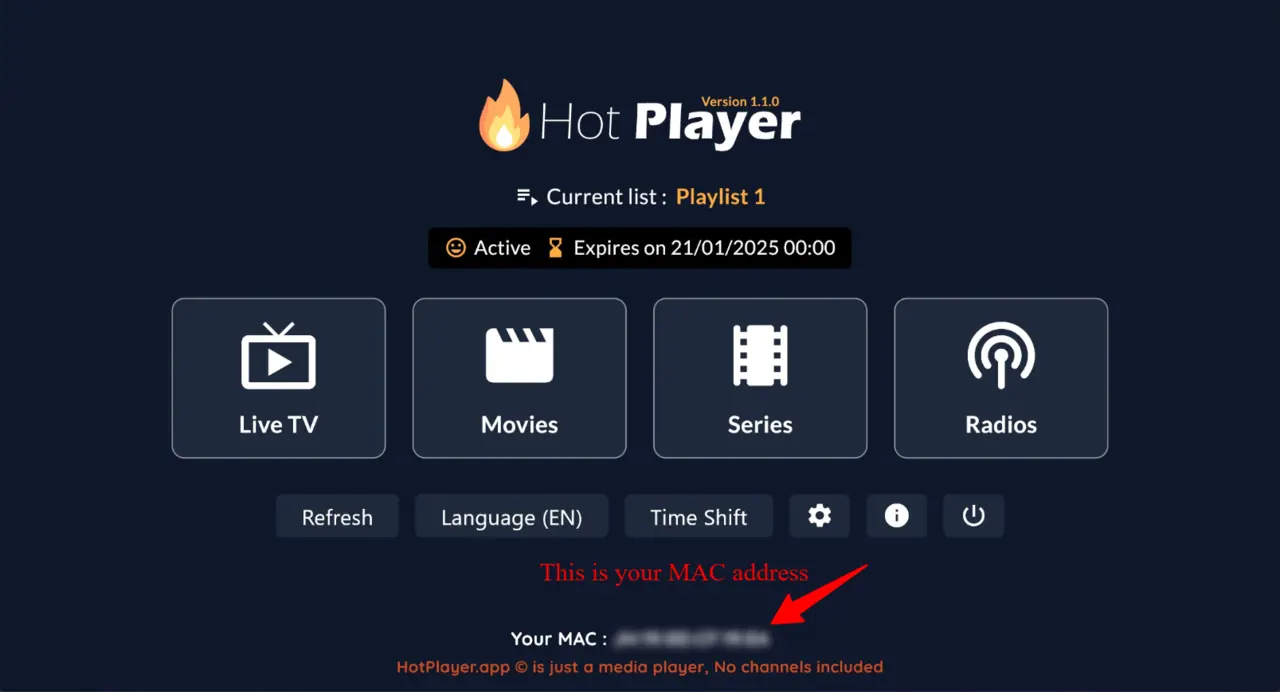
Task: Refresh the playlist content
Action: click(337, 516)
